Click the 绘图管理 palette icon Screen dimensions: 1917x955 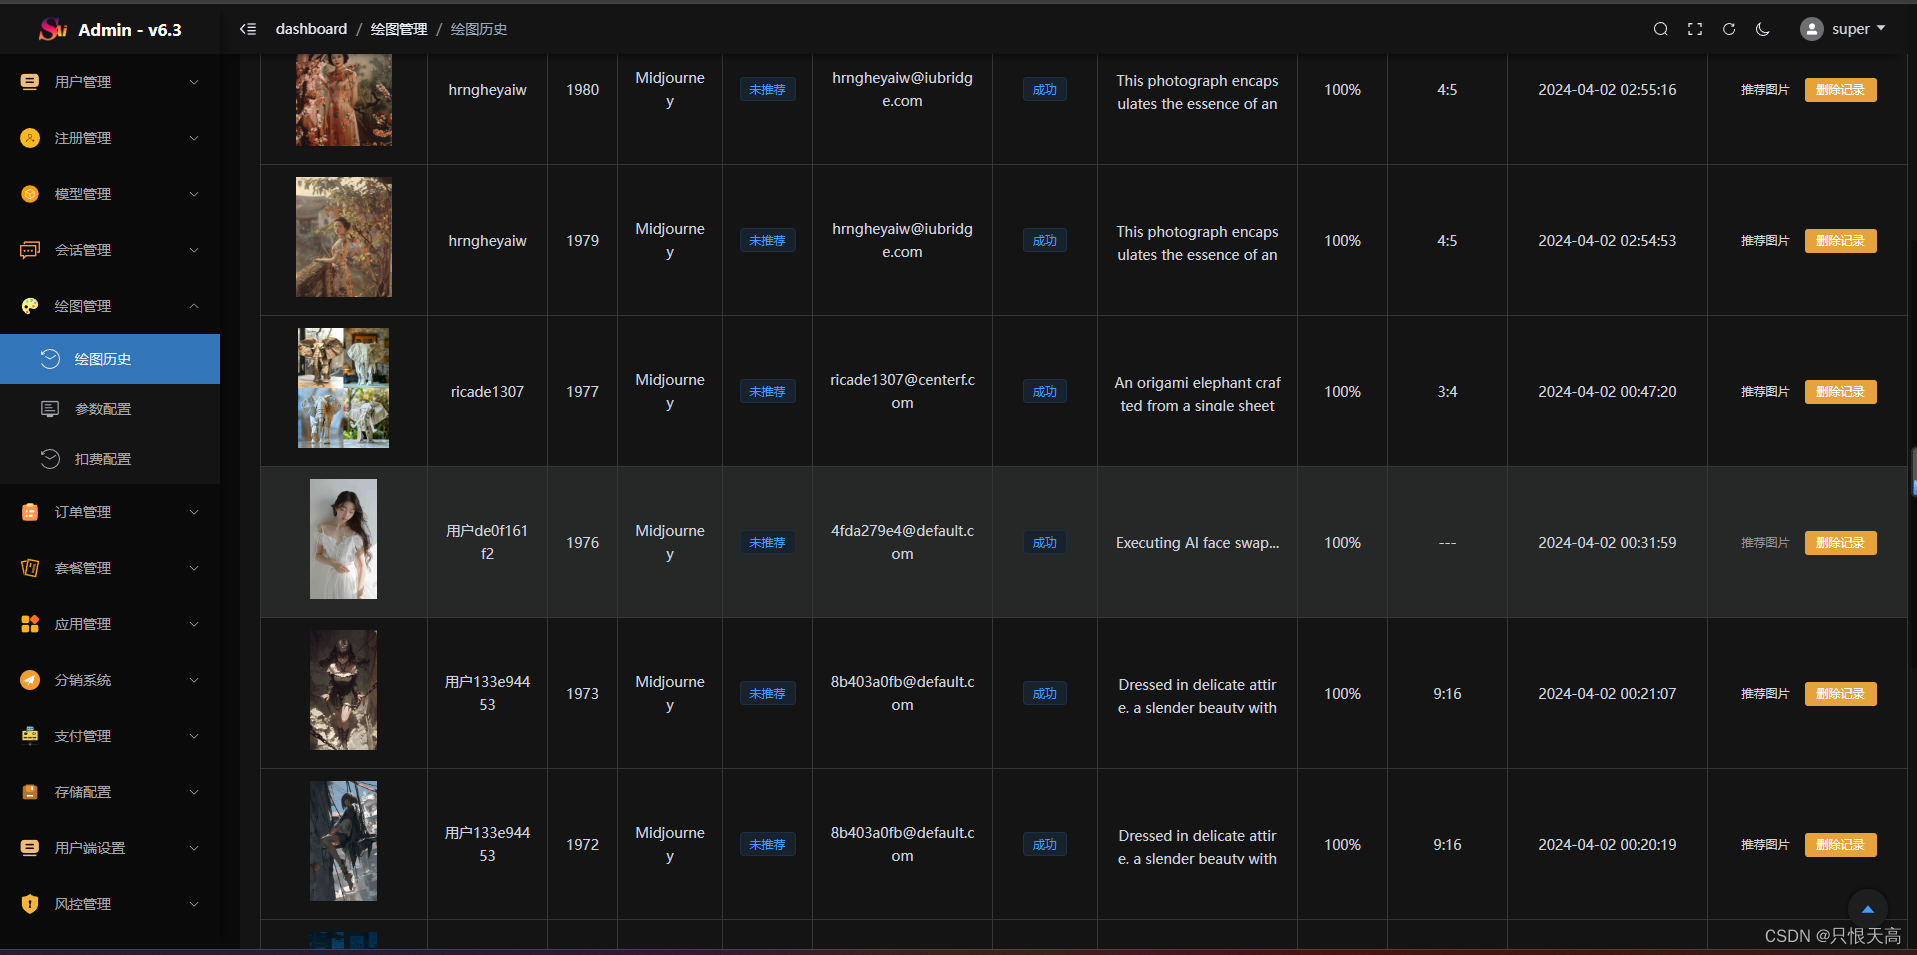(30, 306)
